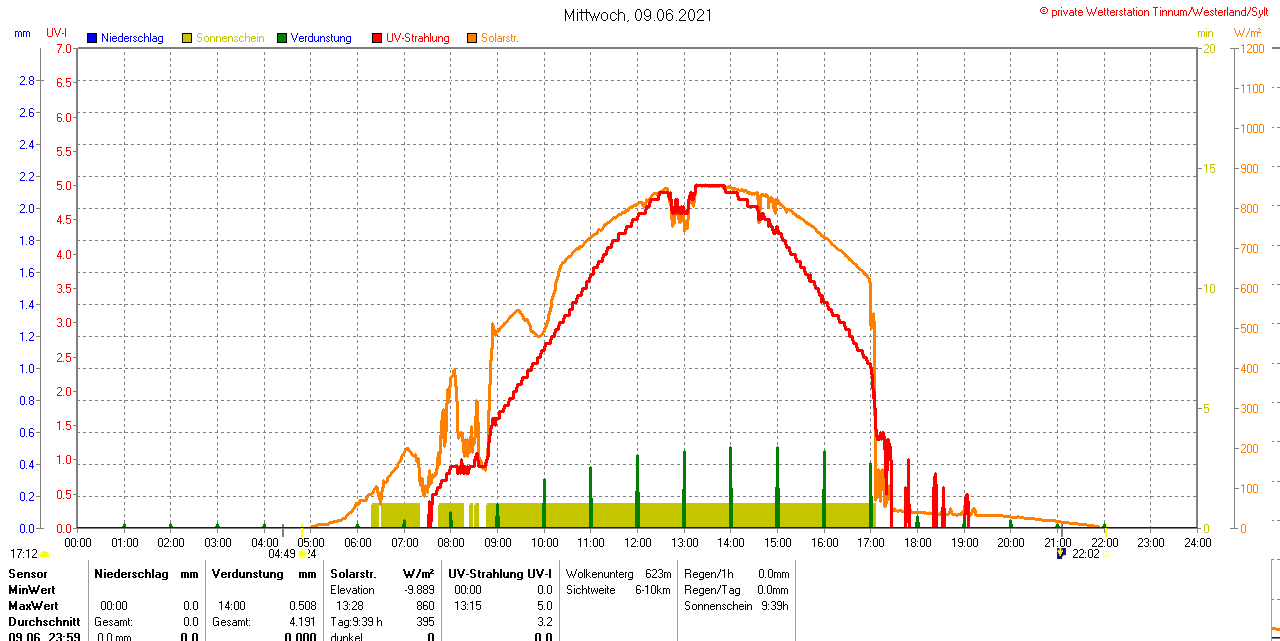Click the Niederschlag legend label
Viewport: 1280px width, 641px height.
click(x=132, y=38)
